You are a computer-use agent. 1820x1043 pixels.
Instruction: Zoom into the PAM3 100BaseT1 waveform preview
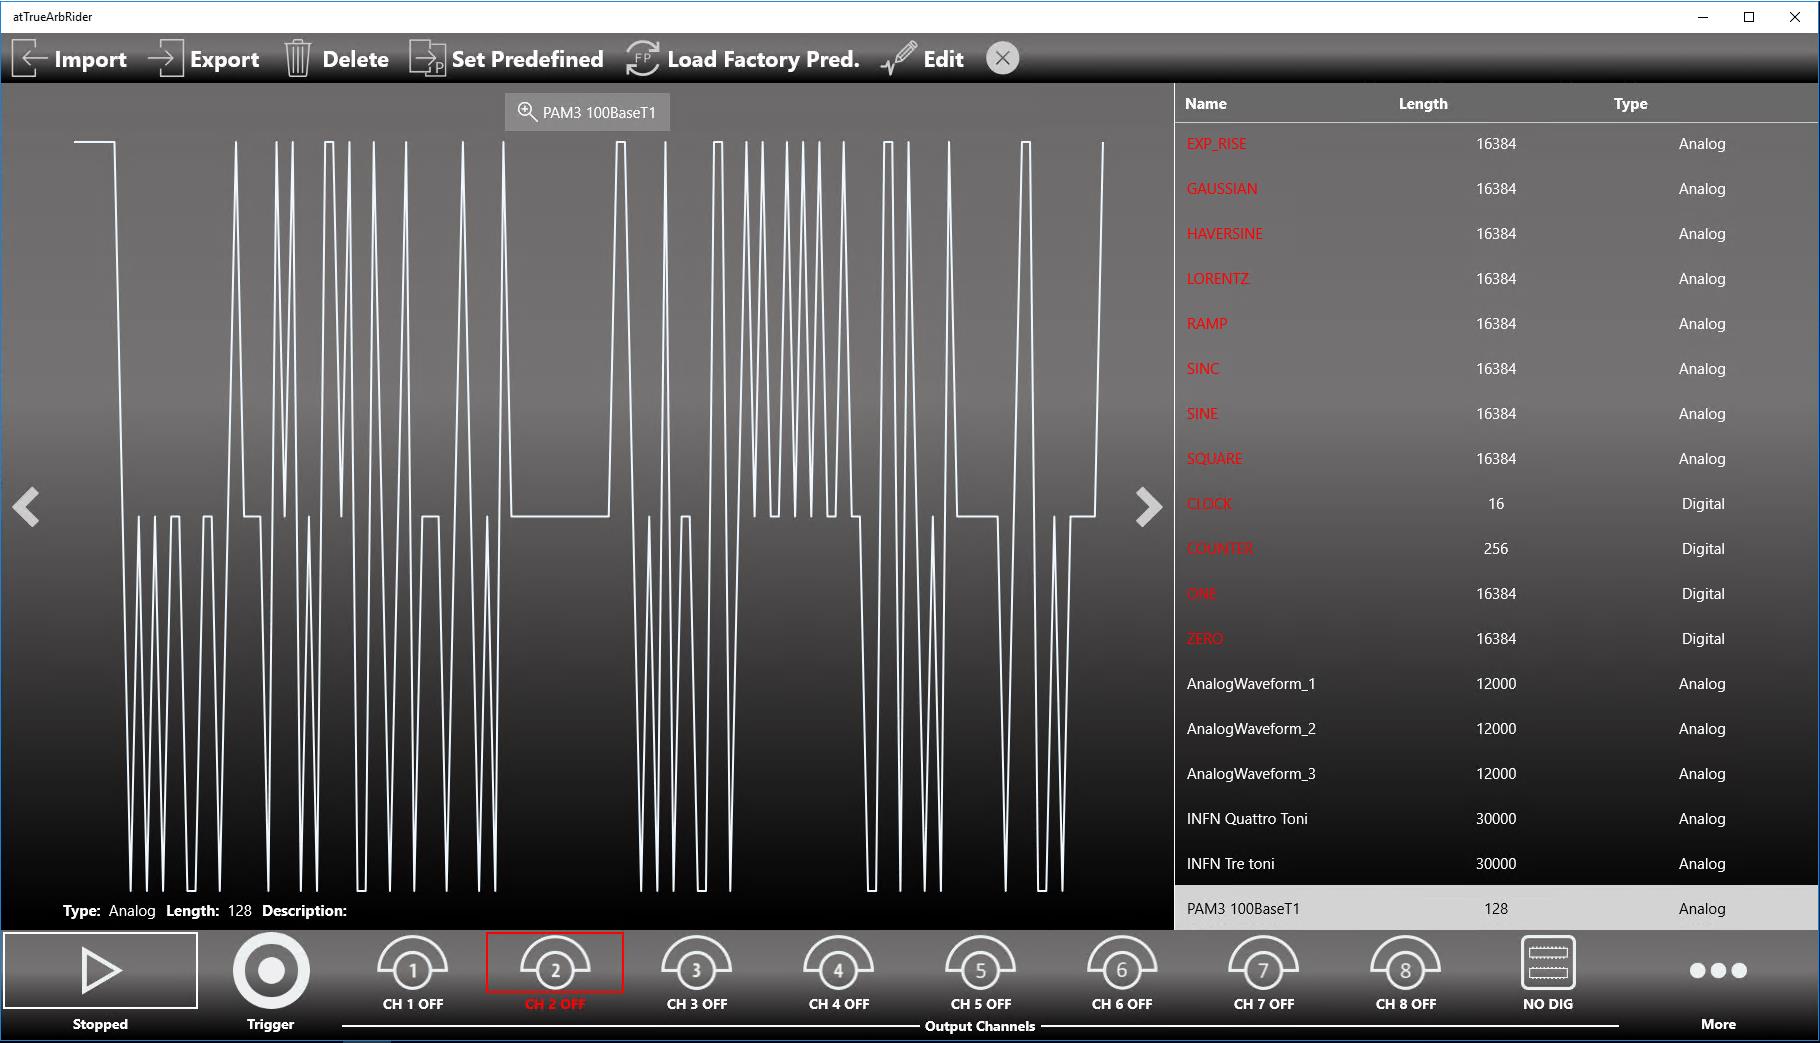click(x=527, y=112)
